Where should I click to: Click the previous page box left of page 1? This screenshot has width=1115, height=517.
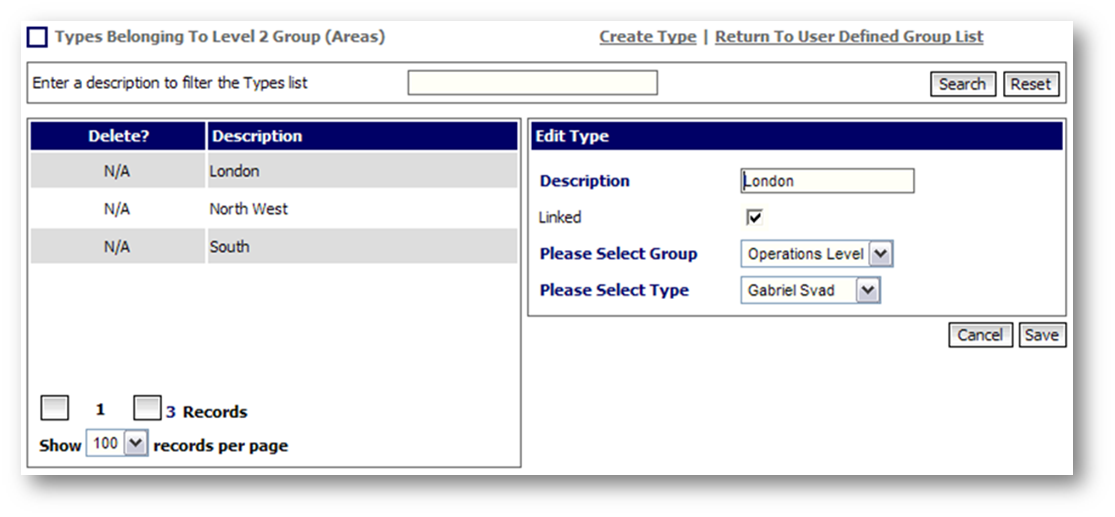(x=55, y=408)
